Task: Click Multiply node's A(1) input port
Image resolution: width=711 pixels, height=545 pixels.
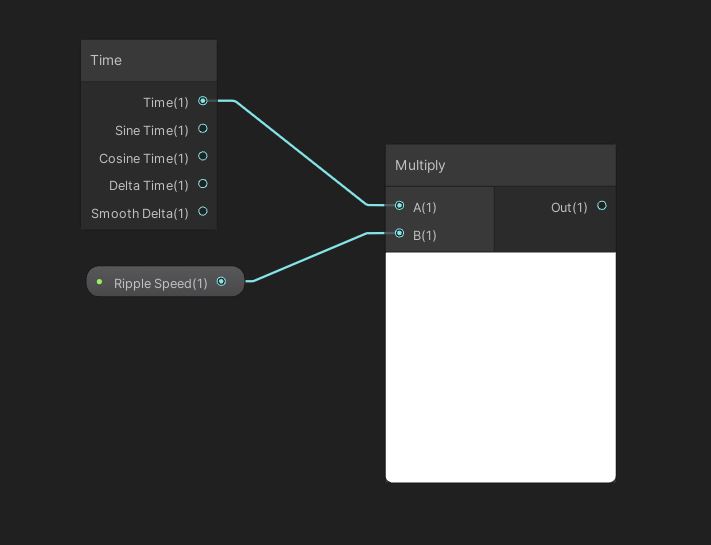Action: coord(400,206)
